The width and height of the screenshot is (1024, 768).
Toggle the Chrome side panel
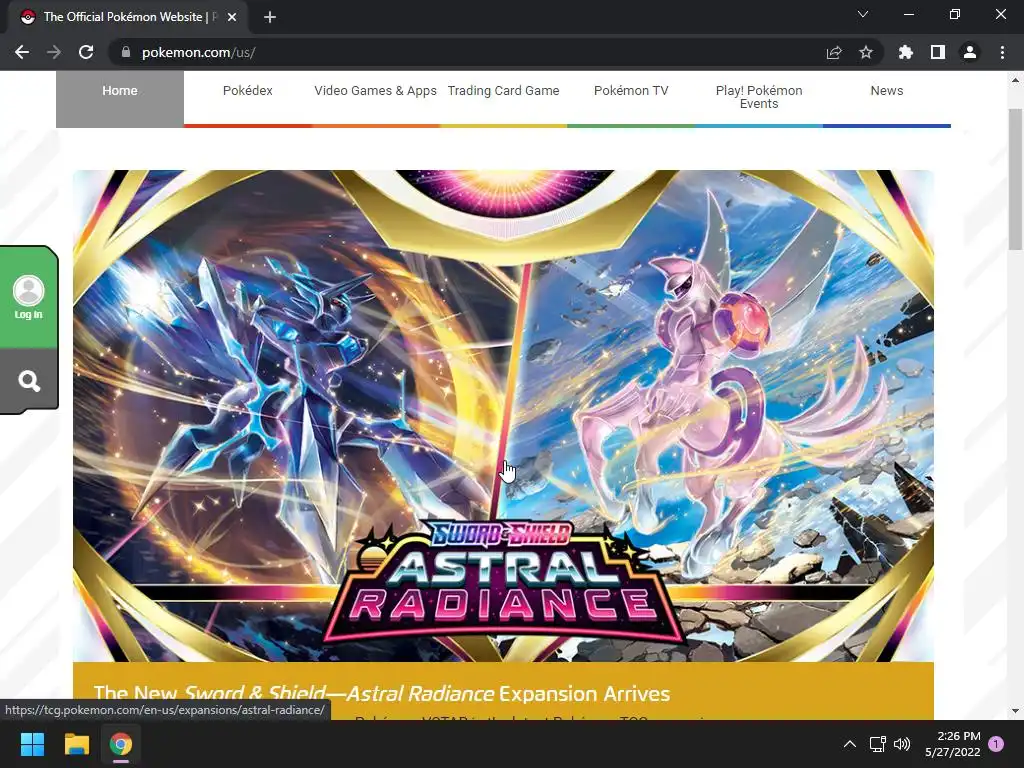point(938,52)
